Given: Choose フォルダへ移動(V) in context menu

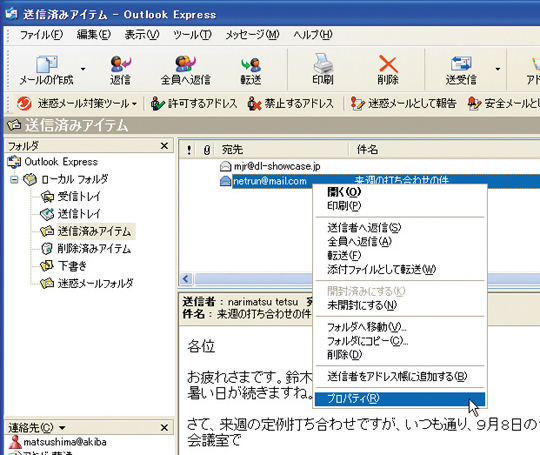Looking at the screenshot, I should tap(399, 327).
